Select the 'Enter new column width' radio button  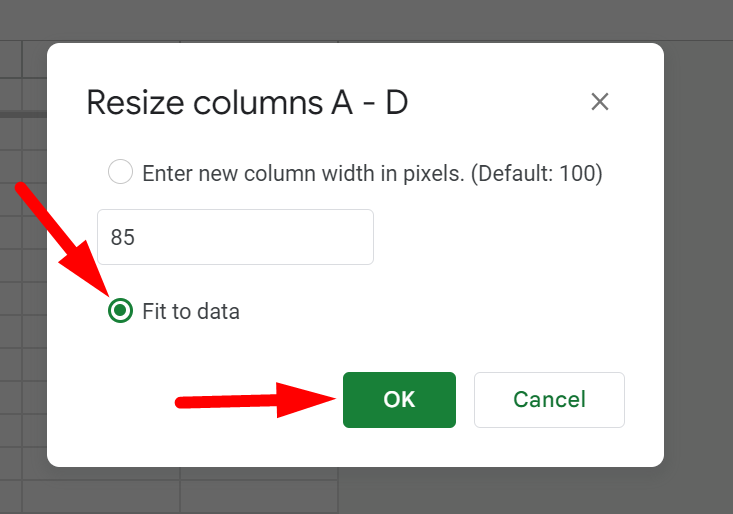pyautogui.click(x=120, y=172)
